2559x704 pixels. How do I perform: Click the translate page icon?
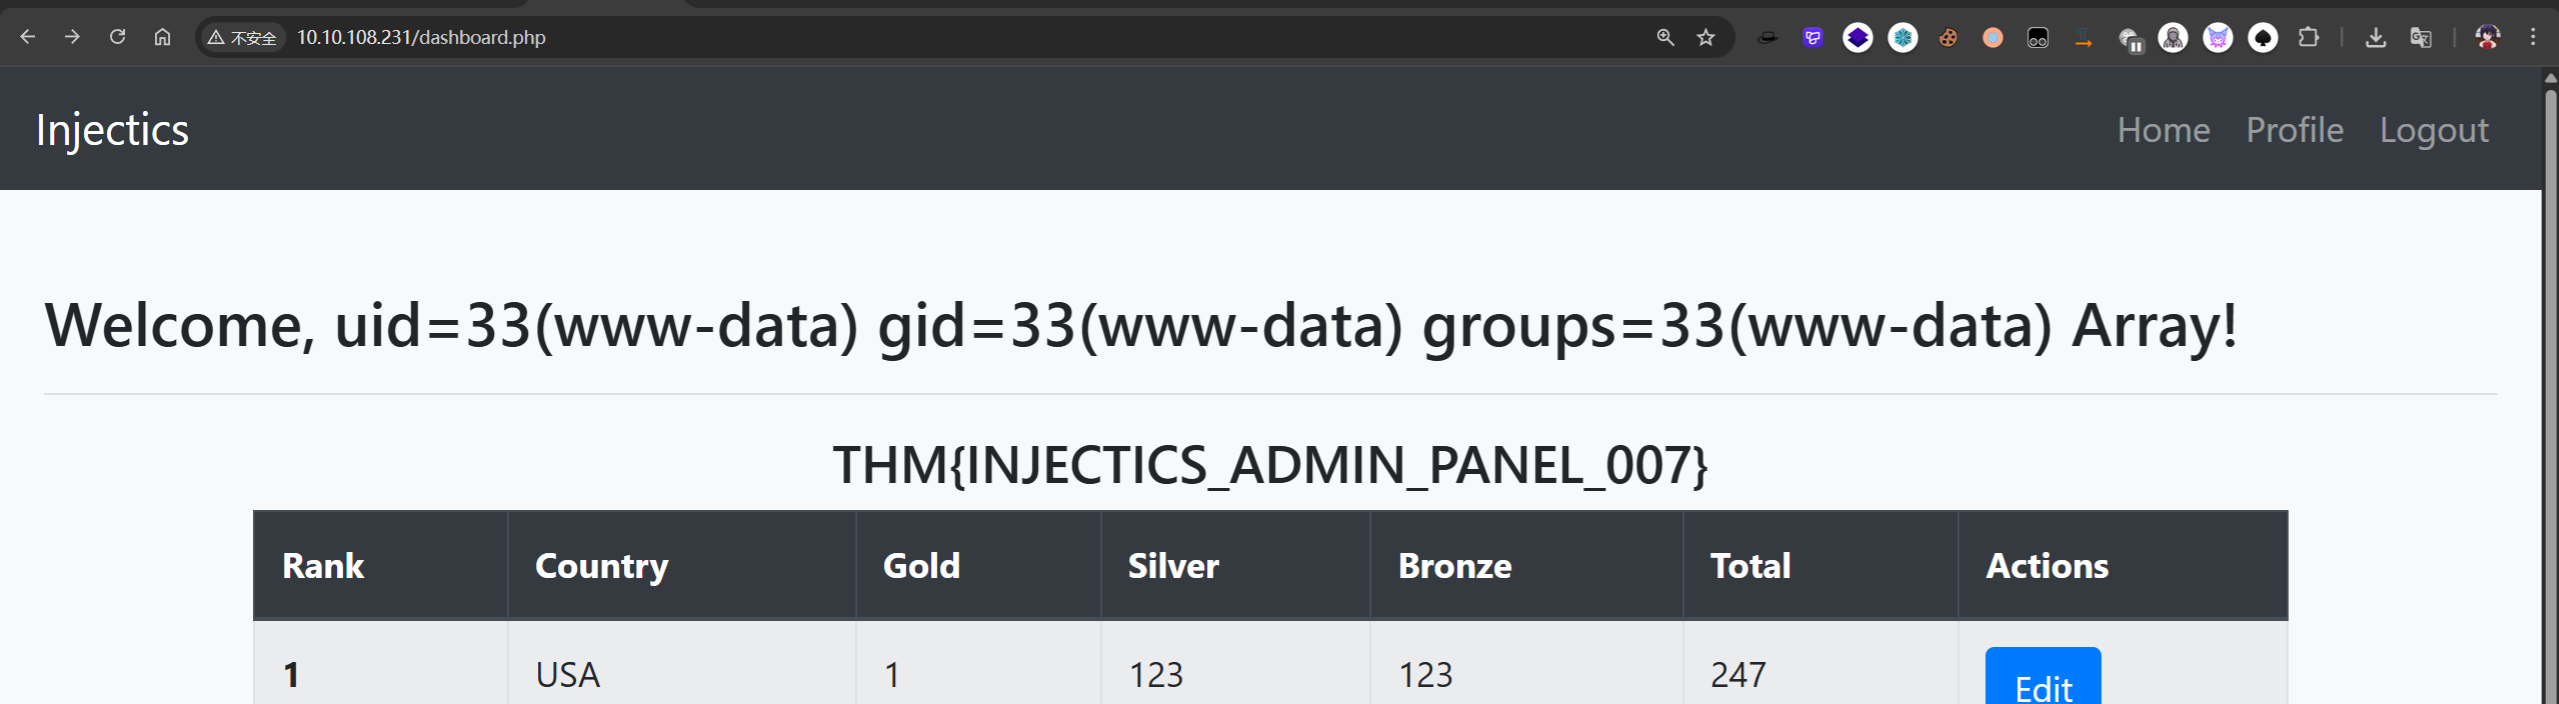pos(2420,38)
